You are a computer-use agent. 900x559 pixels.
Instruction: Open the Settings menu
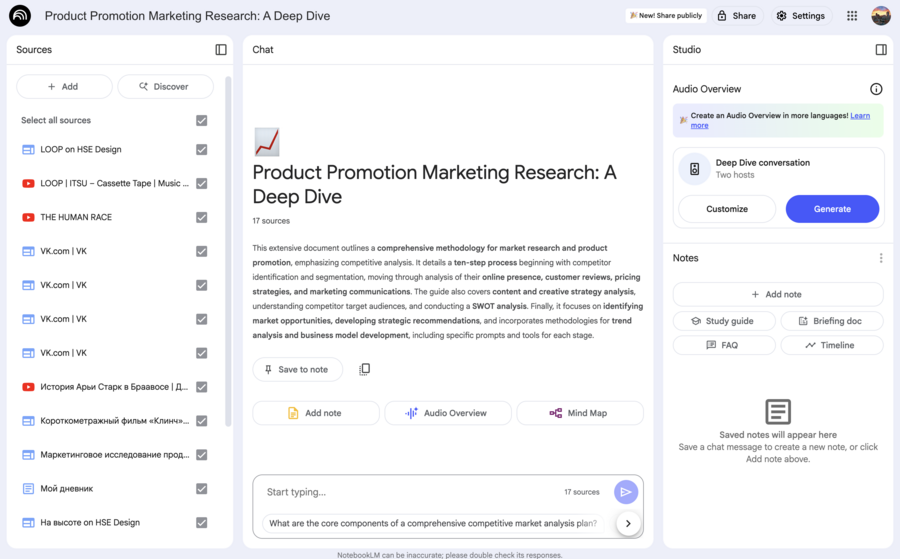[x=800, y=16]
